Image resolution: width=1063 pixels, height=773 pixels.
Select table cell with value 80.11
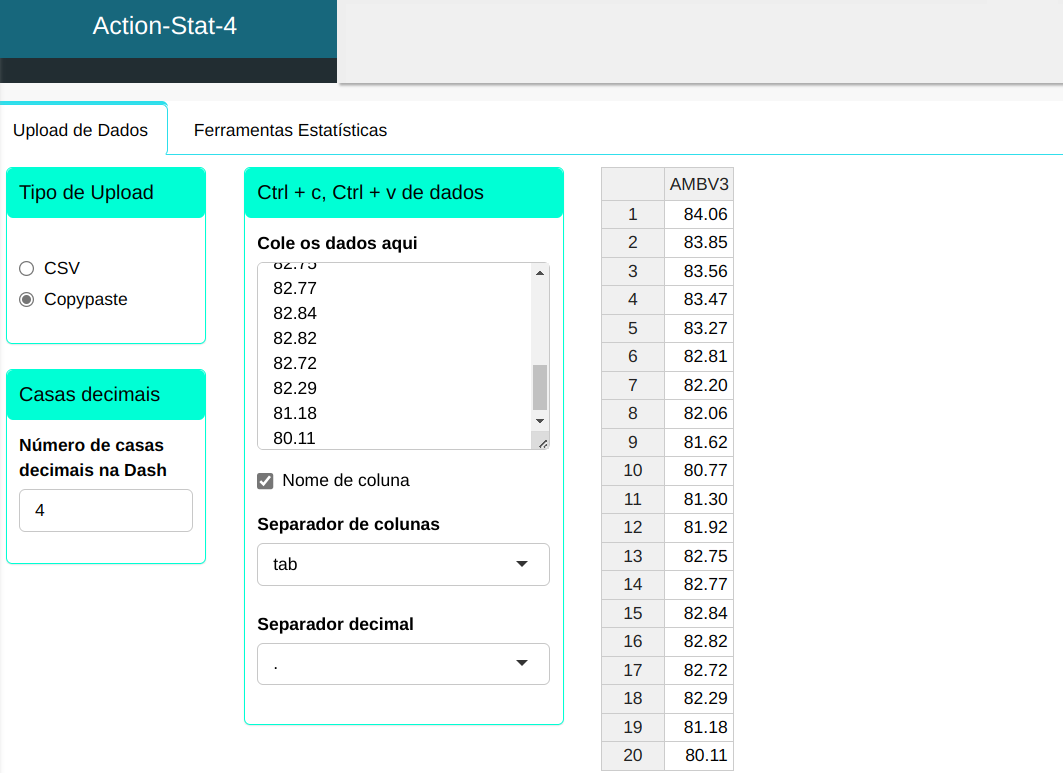pyautogui.click(x=699, y=755)
